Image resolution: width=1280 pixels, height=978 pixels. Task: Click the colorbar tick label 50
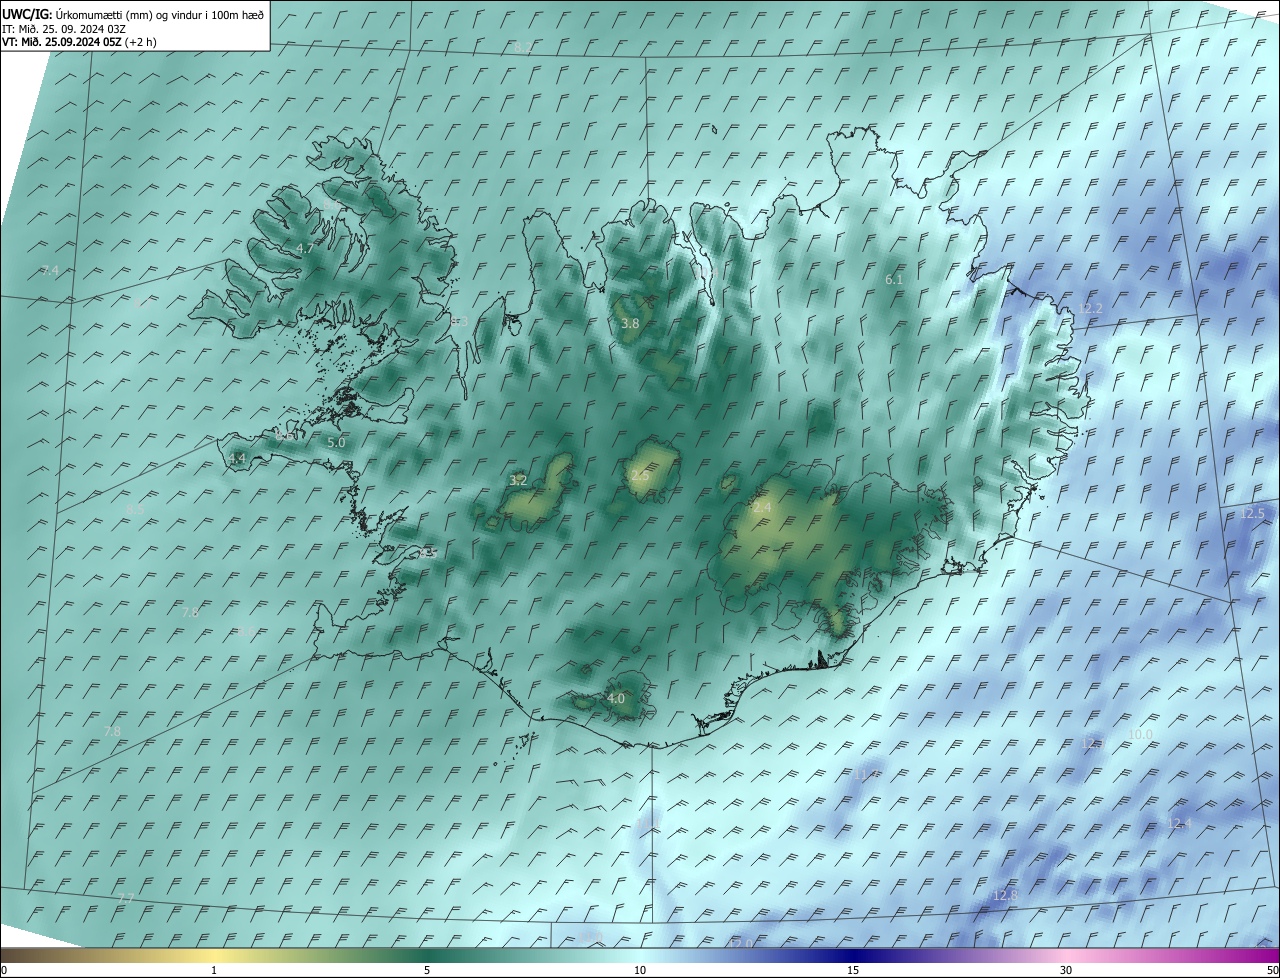1272,970
